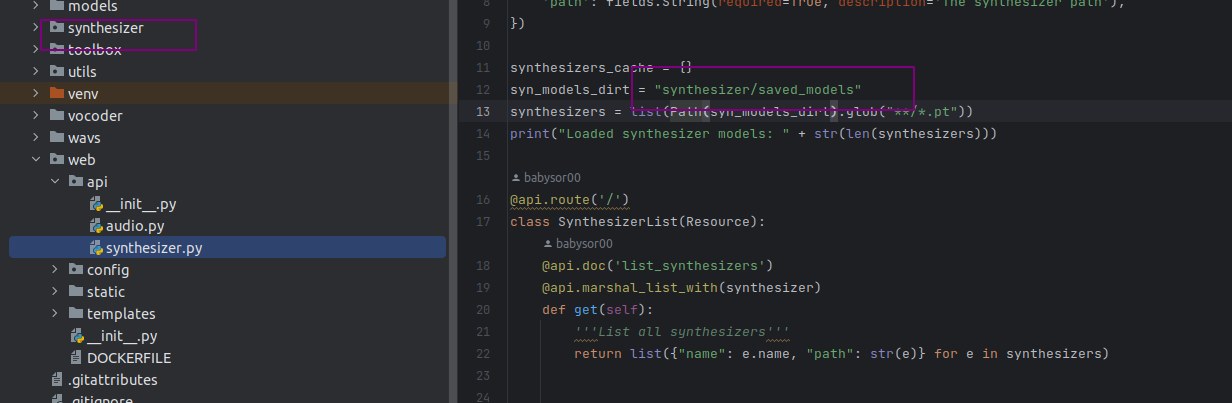Click the web folder icon
The height and width of the screenshot is (403, 1232).
pyautogui.click(x=56, y=160)
